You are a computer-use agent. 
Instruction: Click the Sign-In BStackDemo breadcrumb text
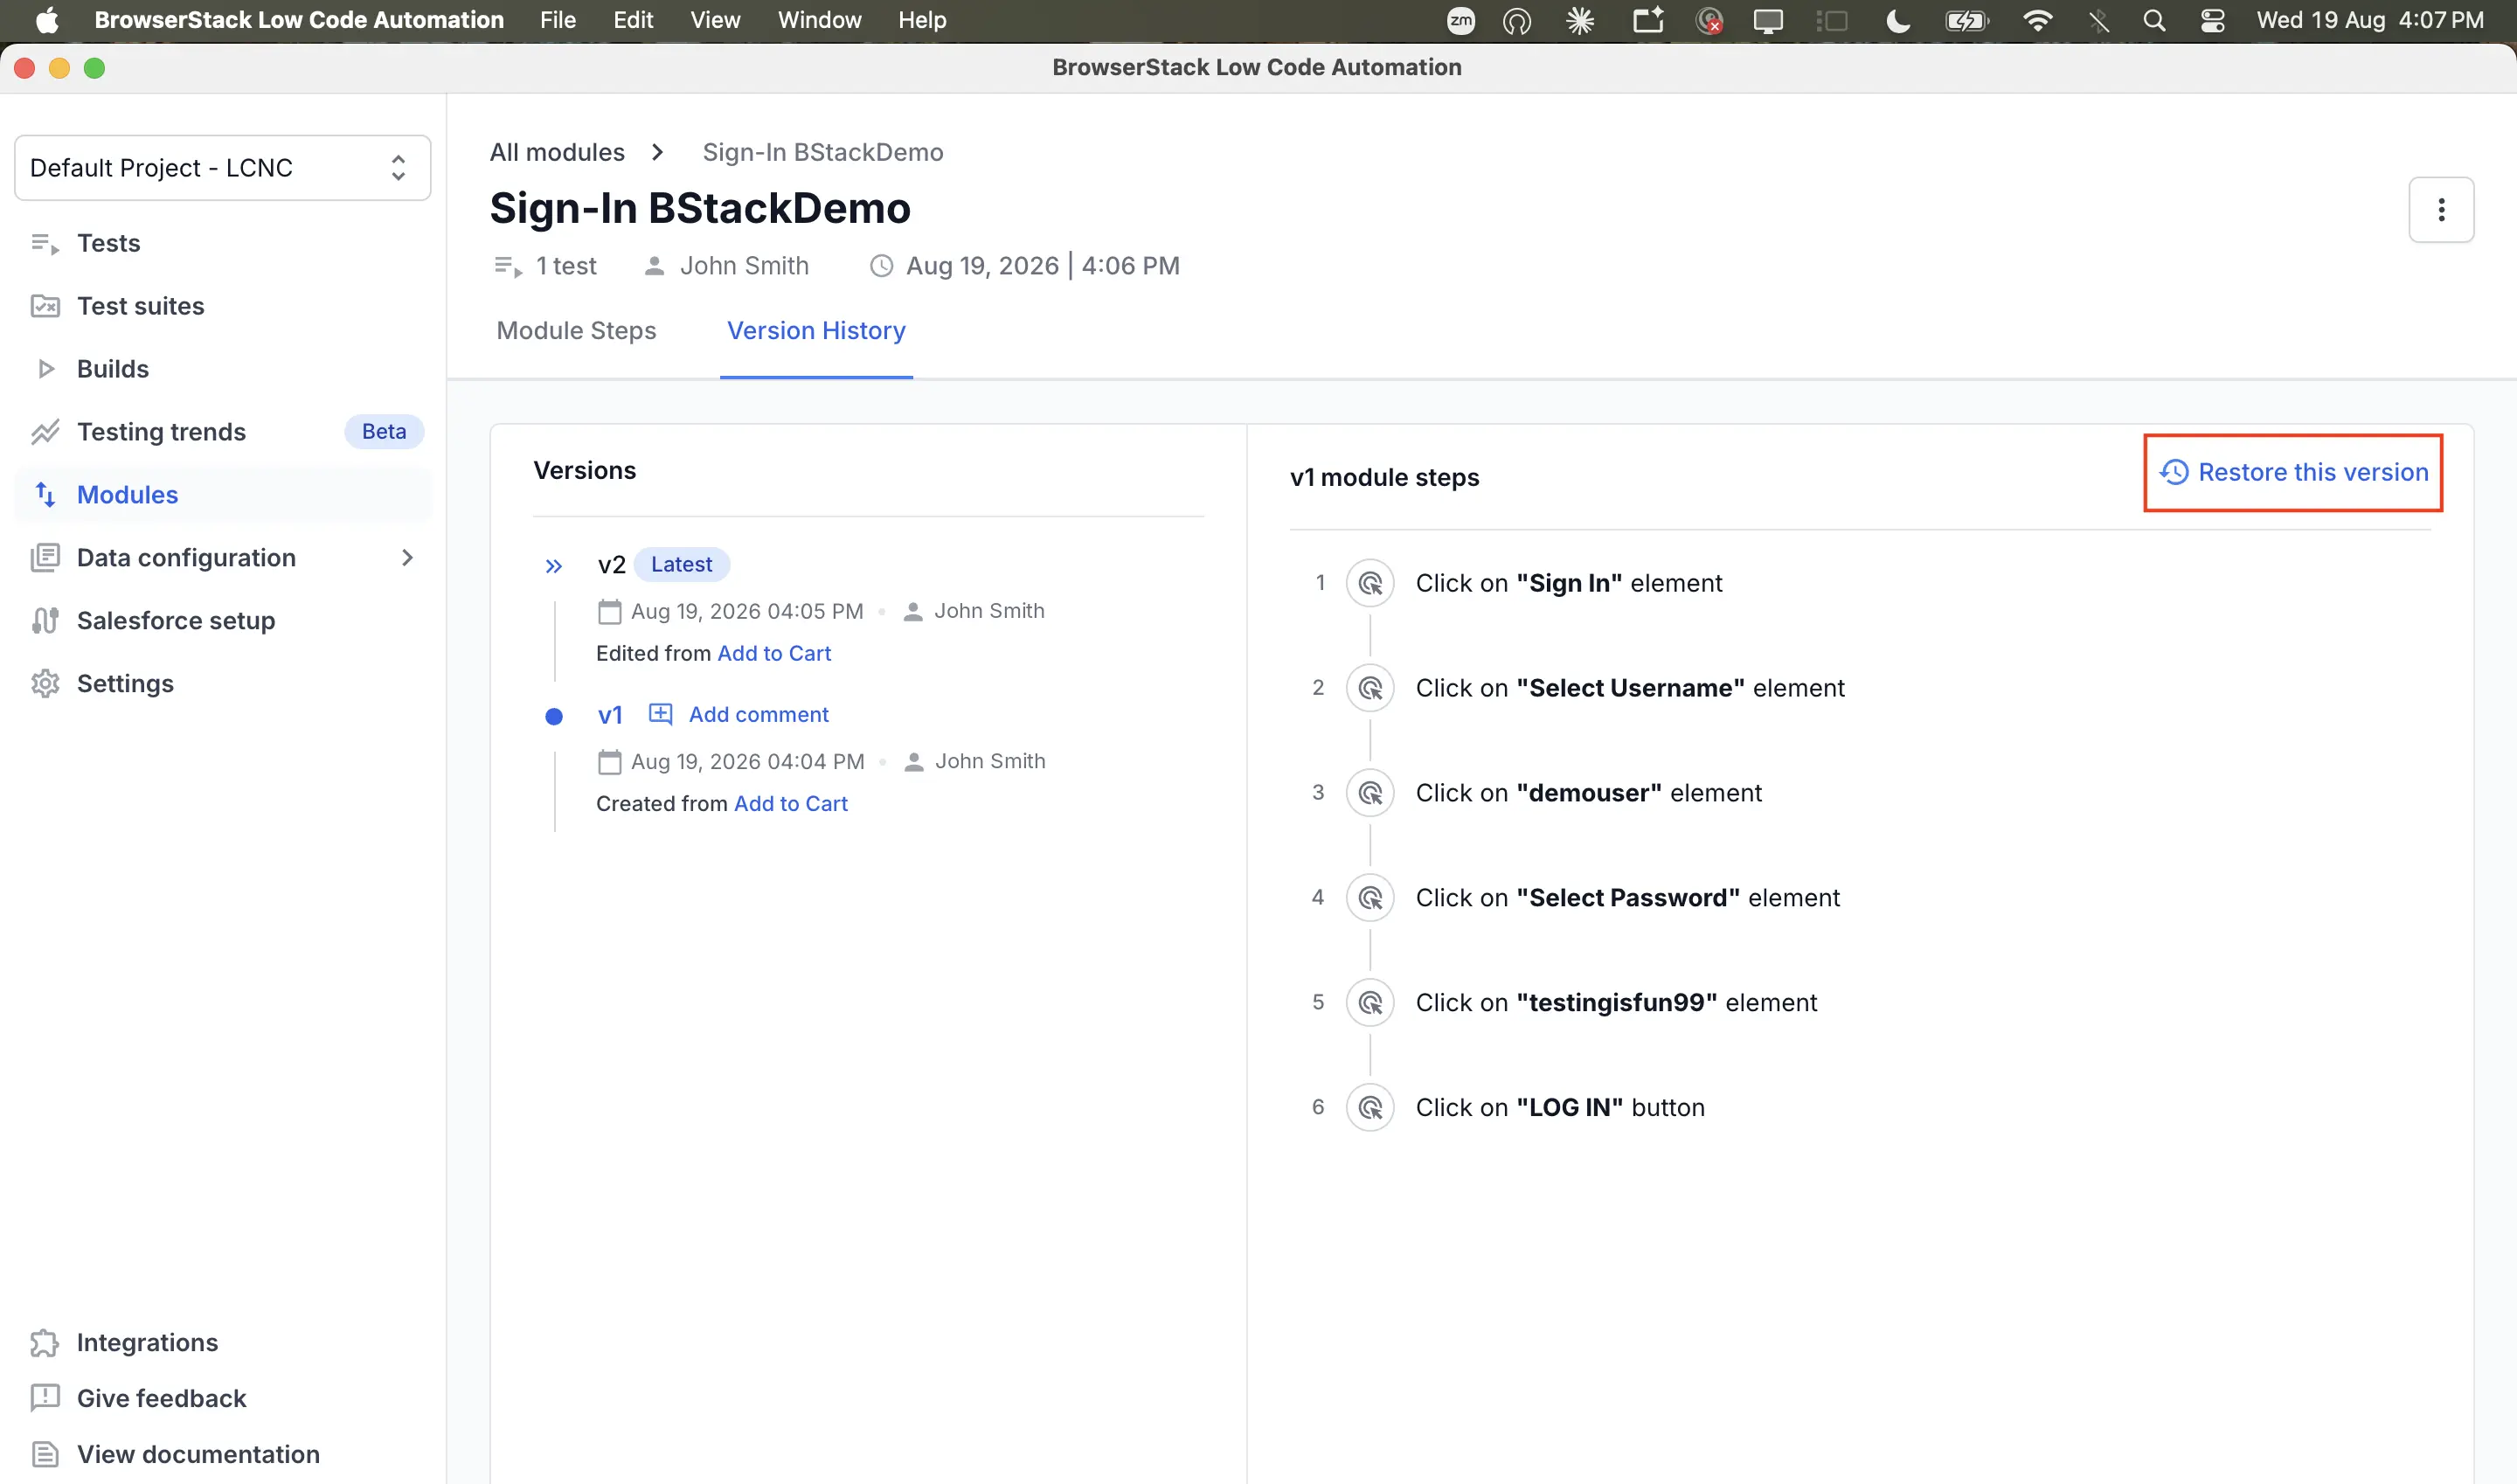click(823, 152)
